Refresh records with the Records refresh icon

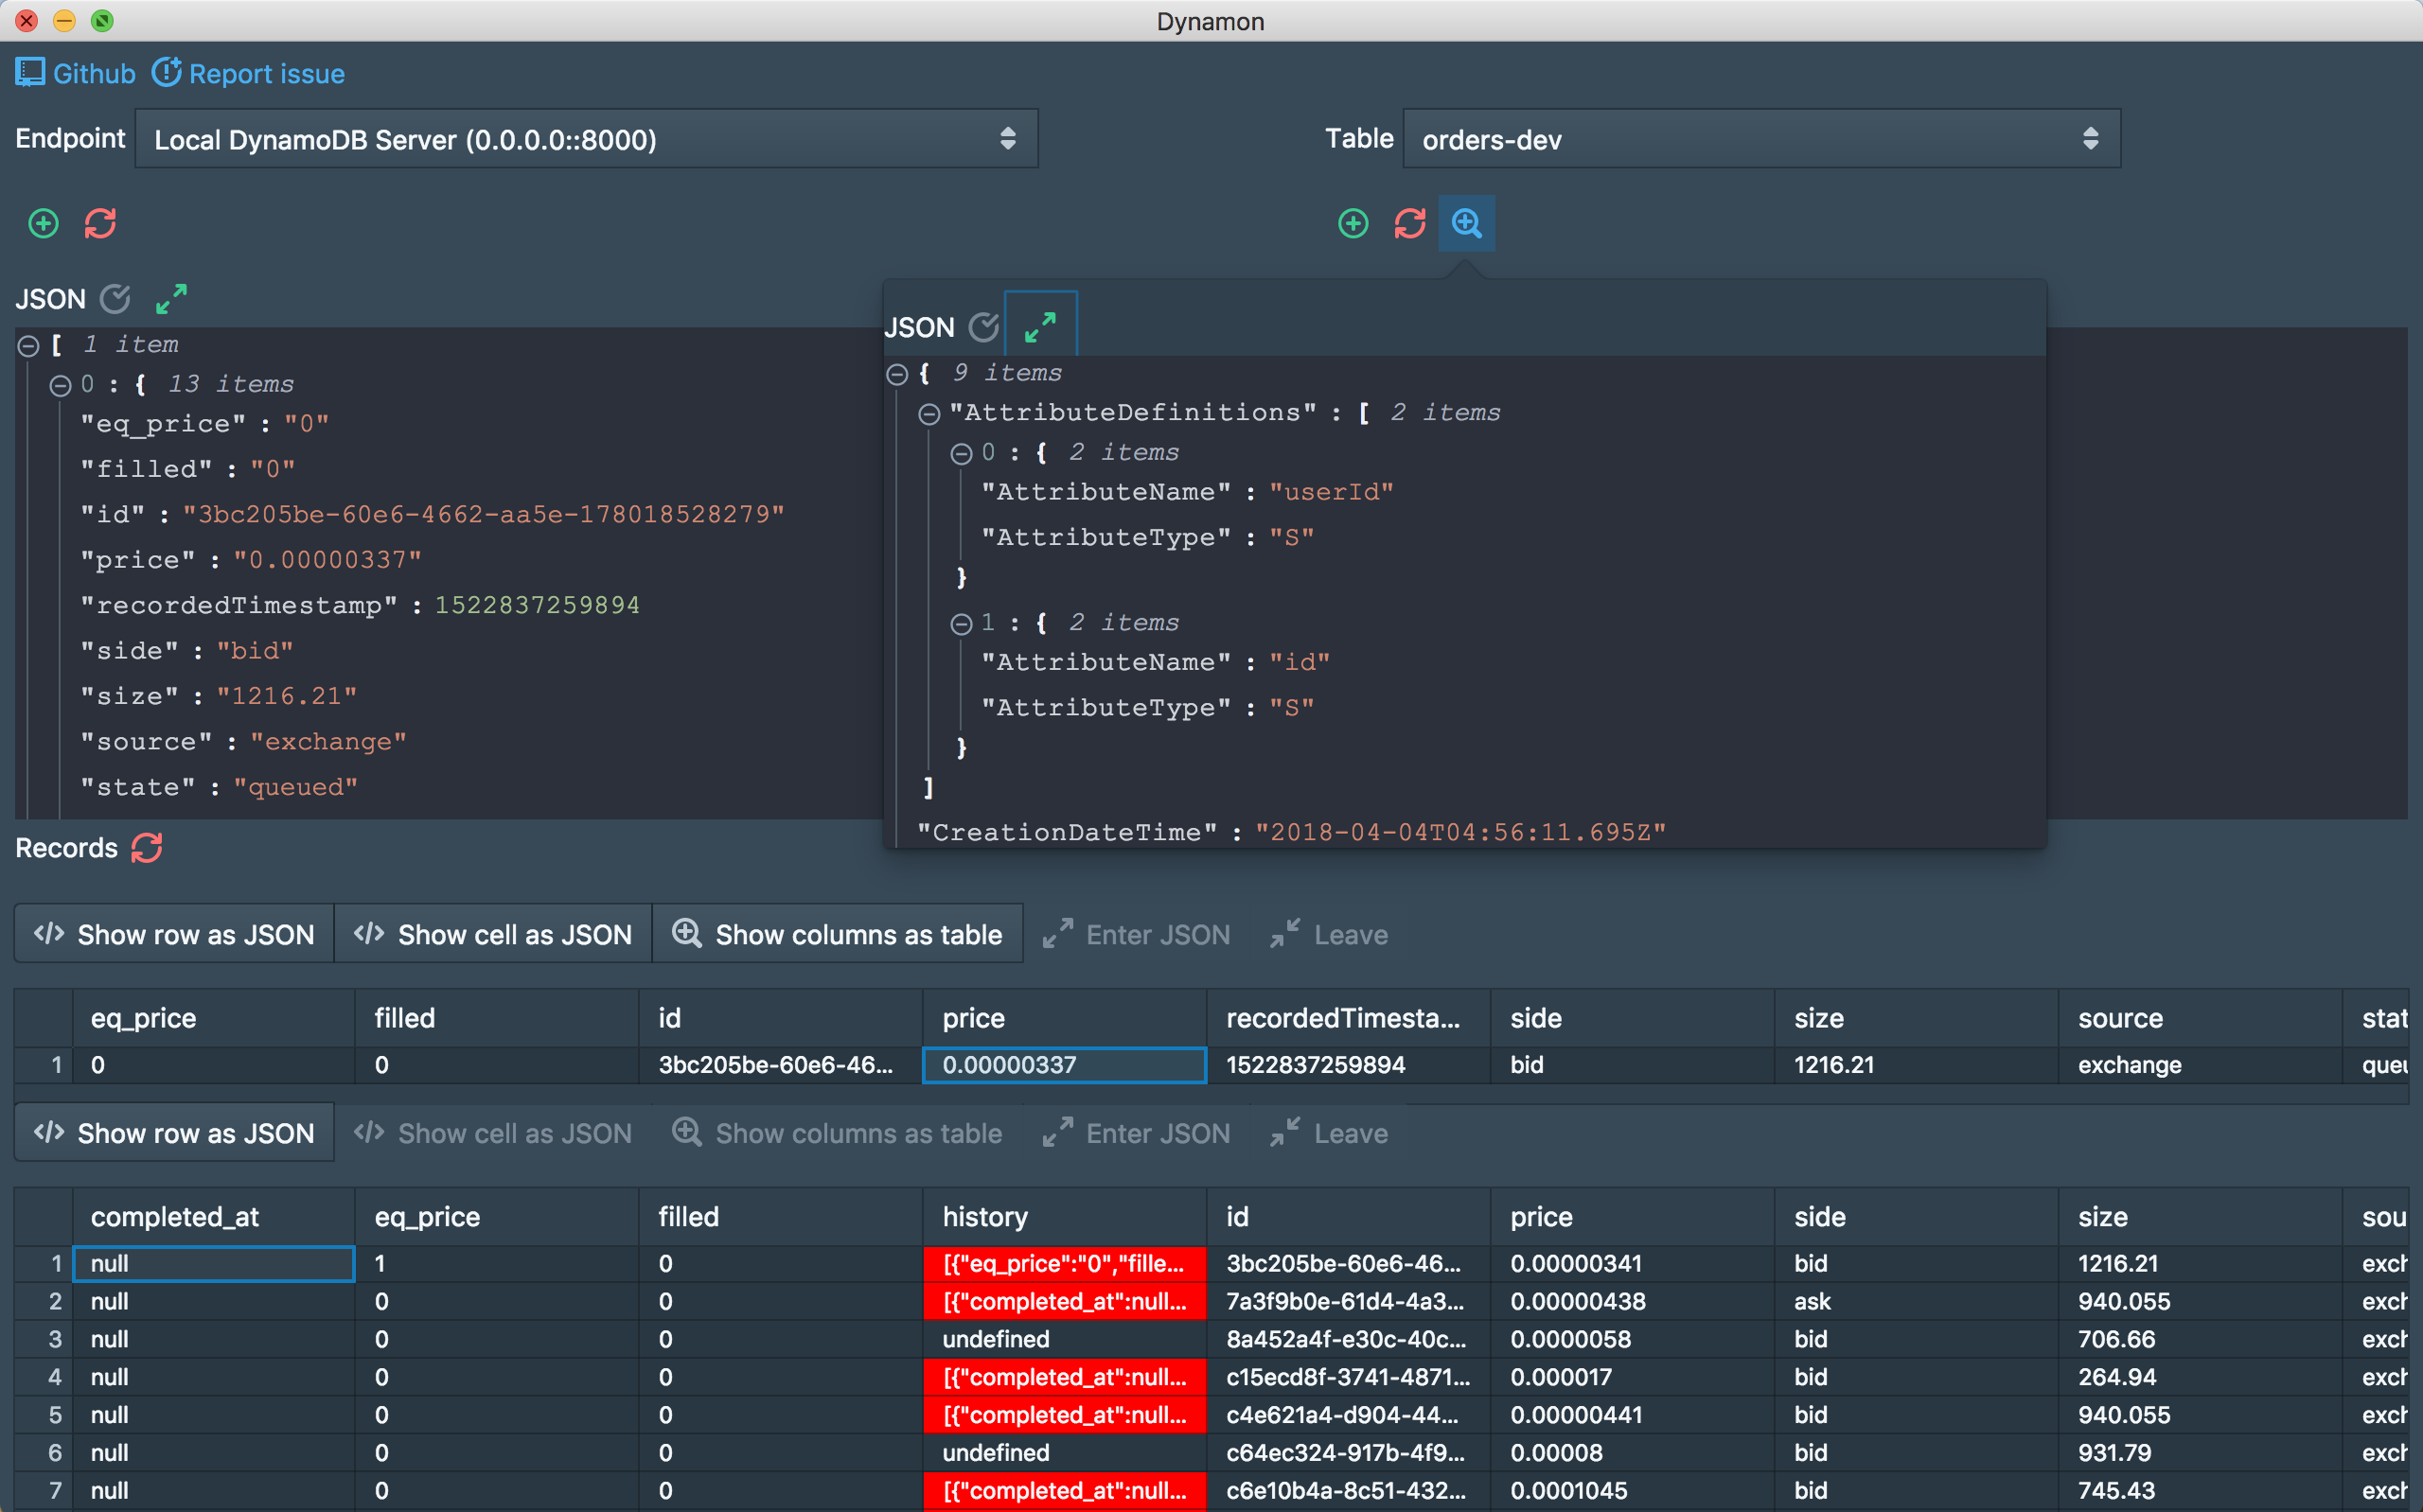click(x=147, y=847)
